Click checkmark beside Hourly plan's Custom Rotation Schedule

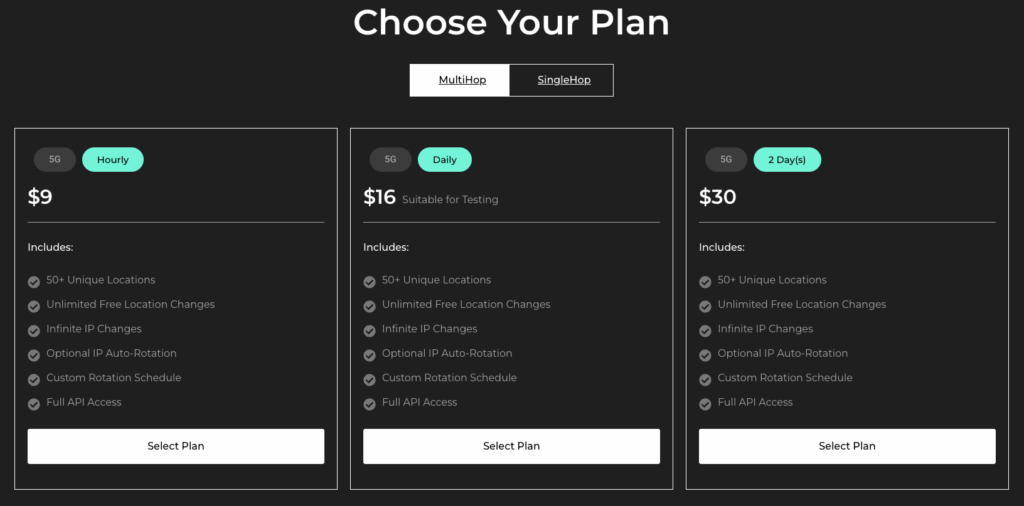point(34,380)
